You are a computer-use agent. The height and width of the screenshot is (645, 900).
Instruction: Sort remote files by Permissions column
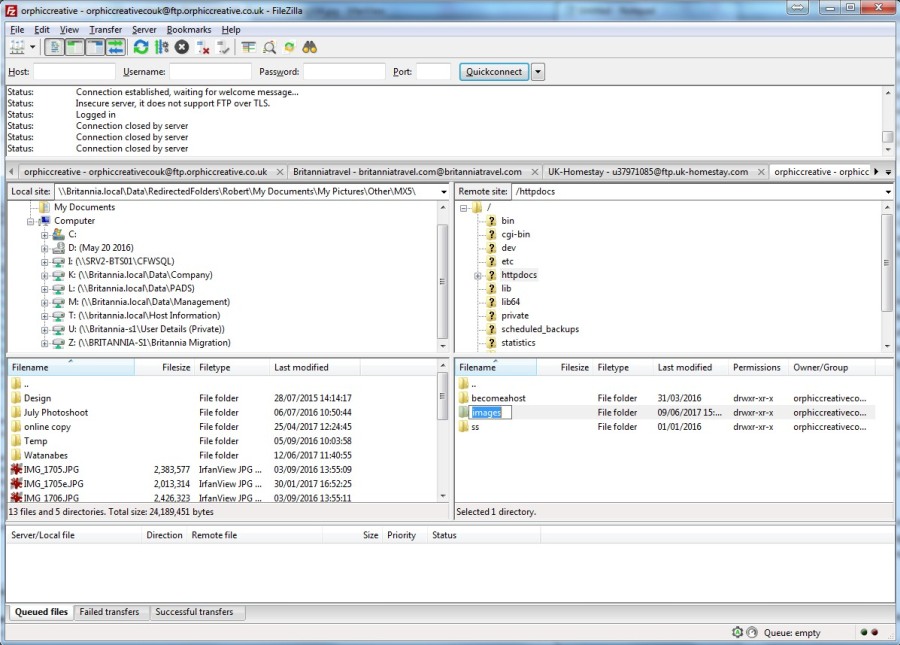(757, 367)
